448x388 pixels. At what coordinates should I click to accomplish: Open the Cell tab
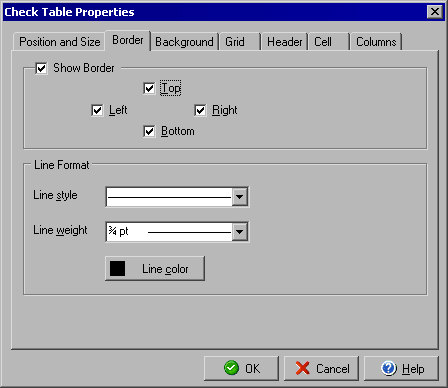tap(329, 42)
